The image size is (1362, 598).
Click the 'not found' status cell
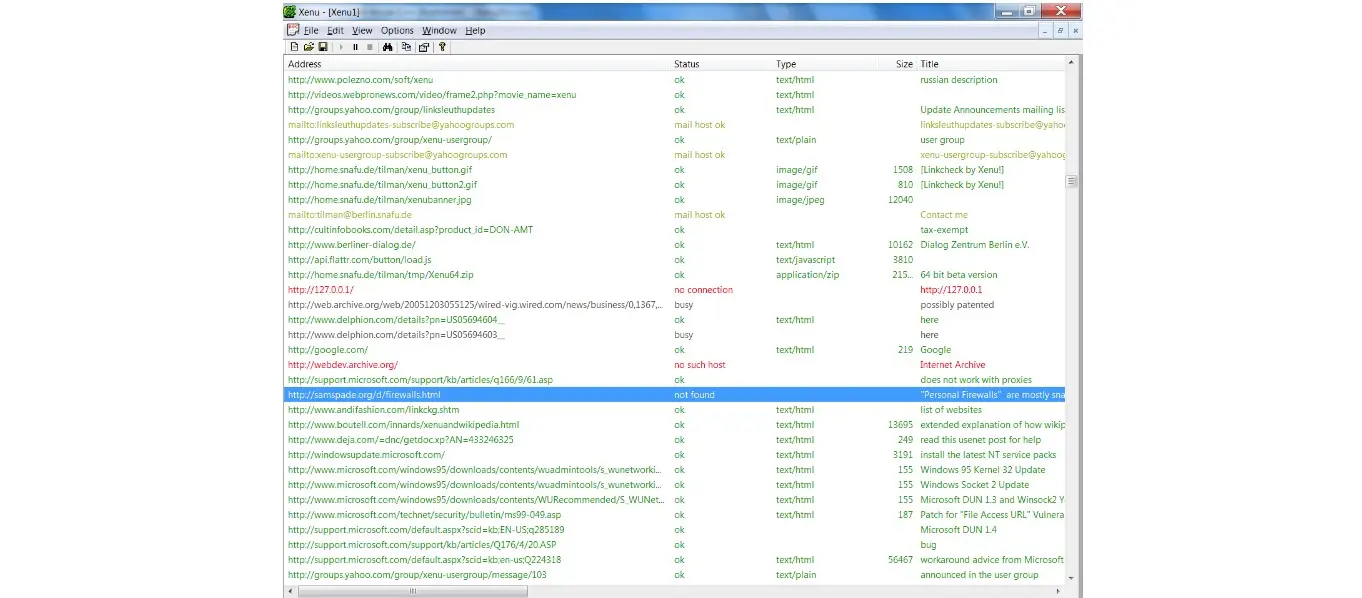pyautogui.click(x=695, y=395)
